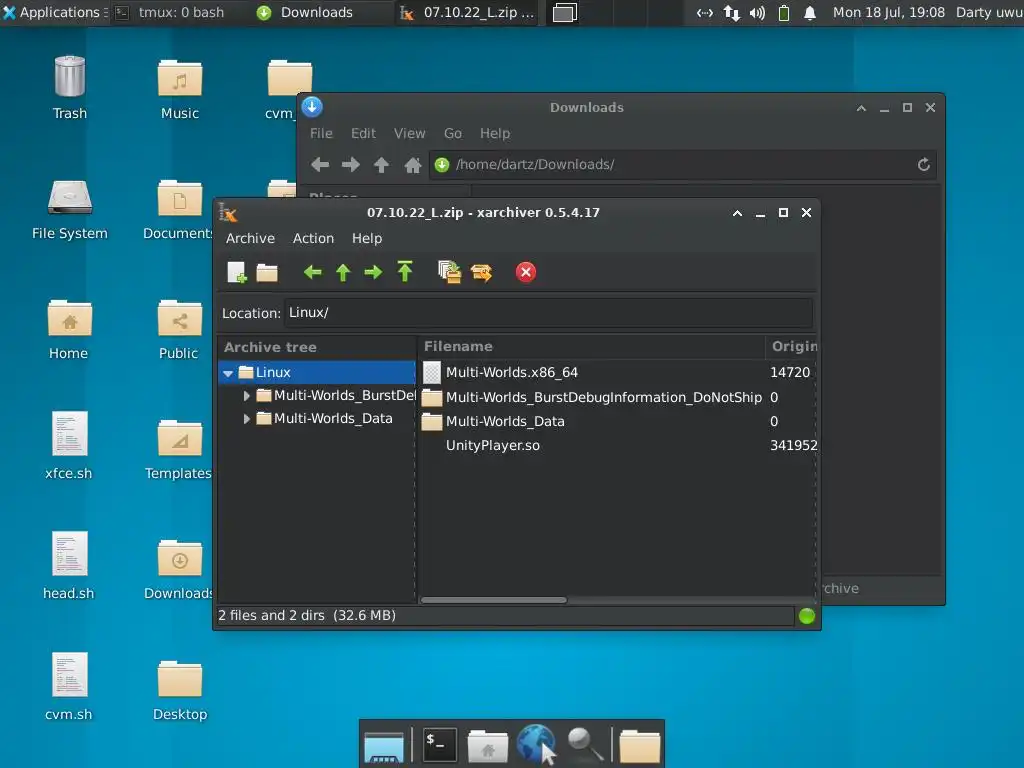Click the red Stop icon in xarchiver toolbar

[526, 272]
